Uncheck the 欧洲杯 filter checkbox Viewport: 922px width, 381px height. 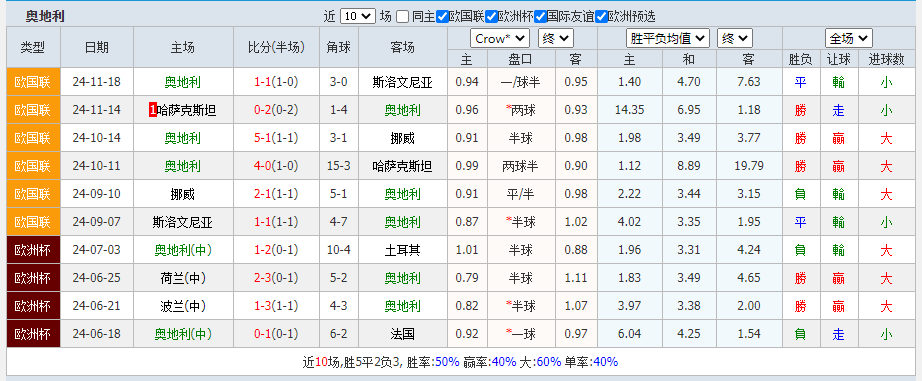[492, 16]
